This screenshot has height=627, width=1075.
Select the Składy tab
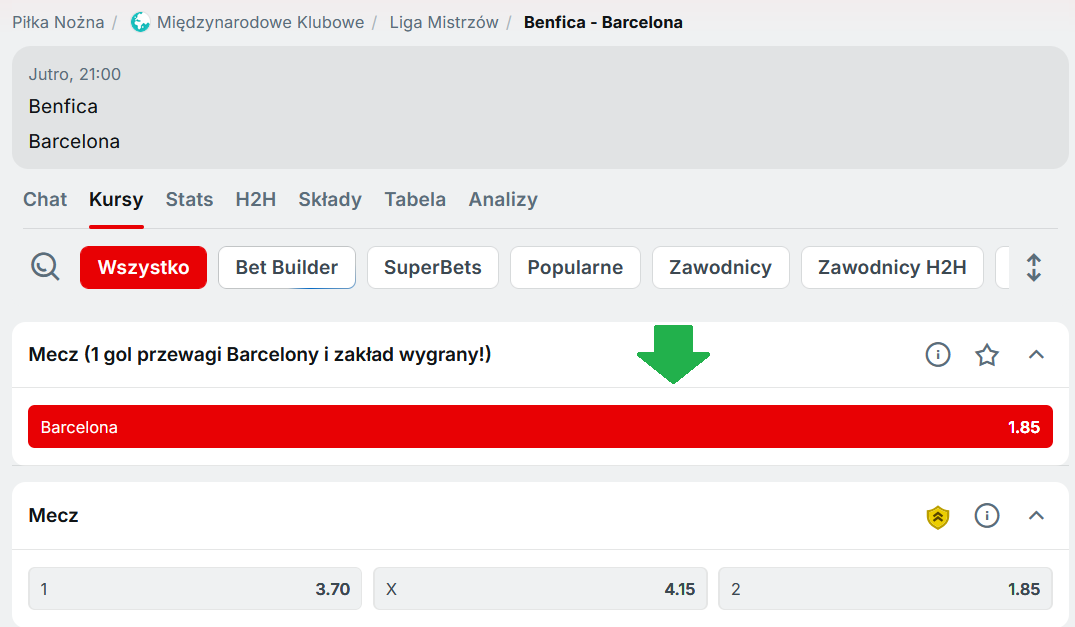click(x=330, y=199)
